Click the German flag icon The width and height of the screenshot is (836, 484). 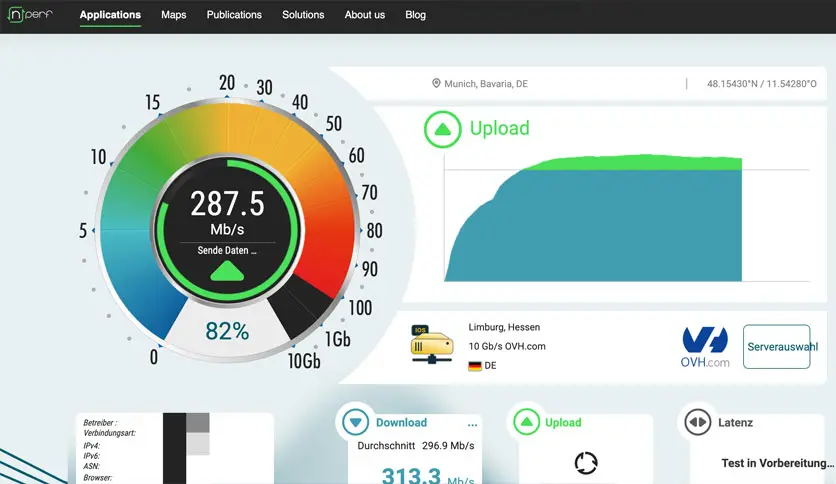(x=475, y=366)
